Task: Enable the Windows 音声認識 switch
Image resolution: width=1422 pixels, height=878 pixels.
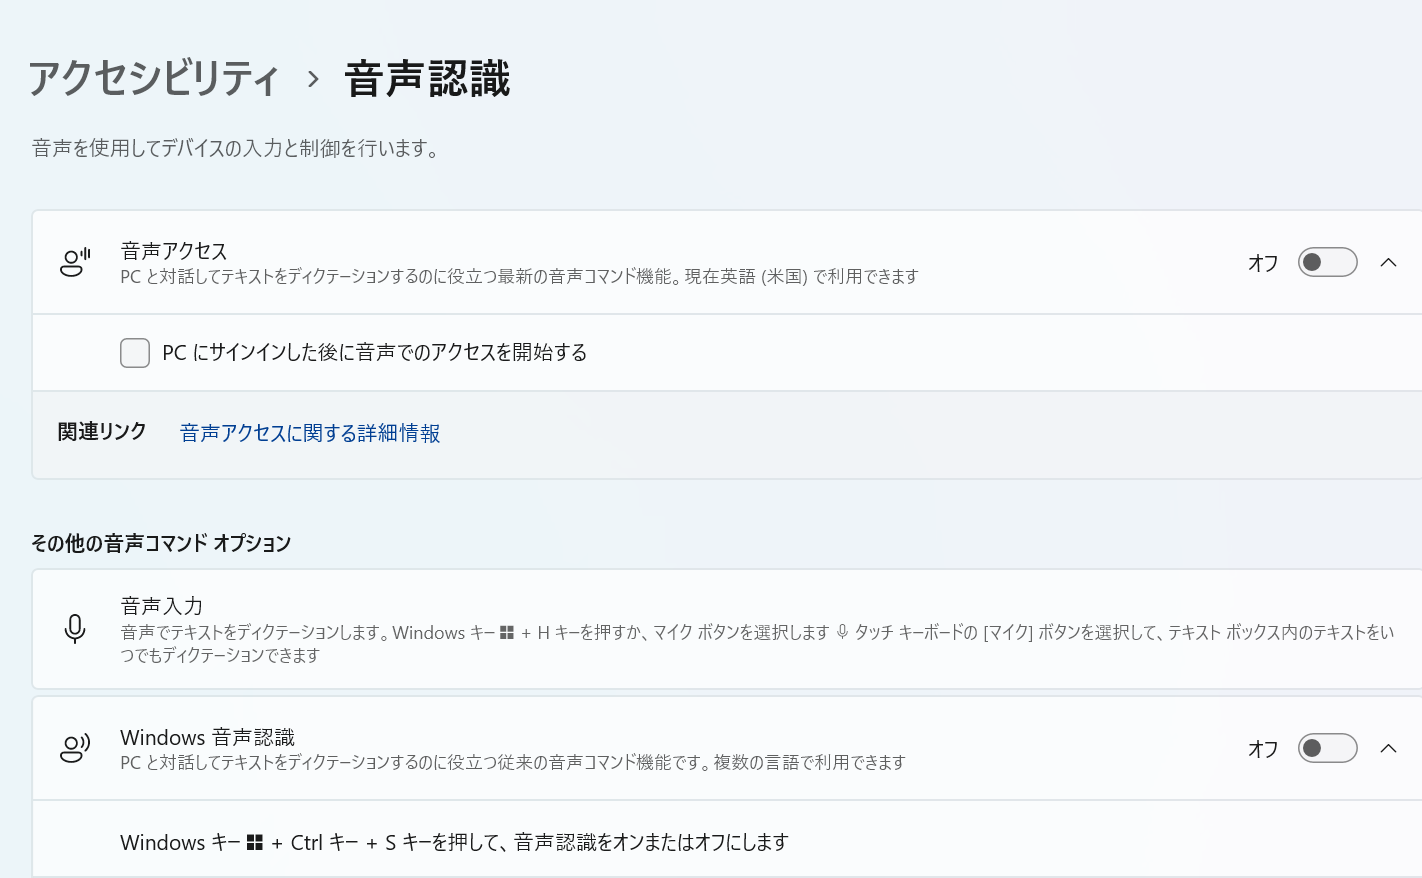Action: [x=1327, y=748]
